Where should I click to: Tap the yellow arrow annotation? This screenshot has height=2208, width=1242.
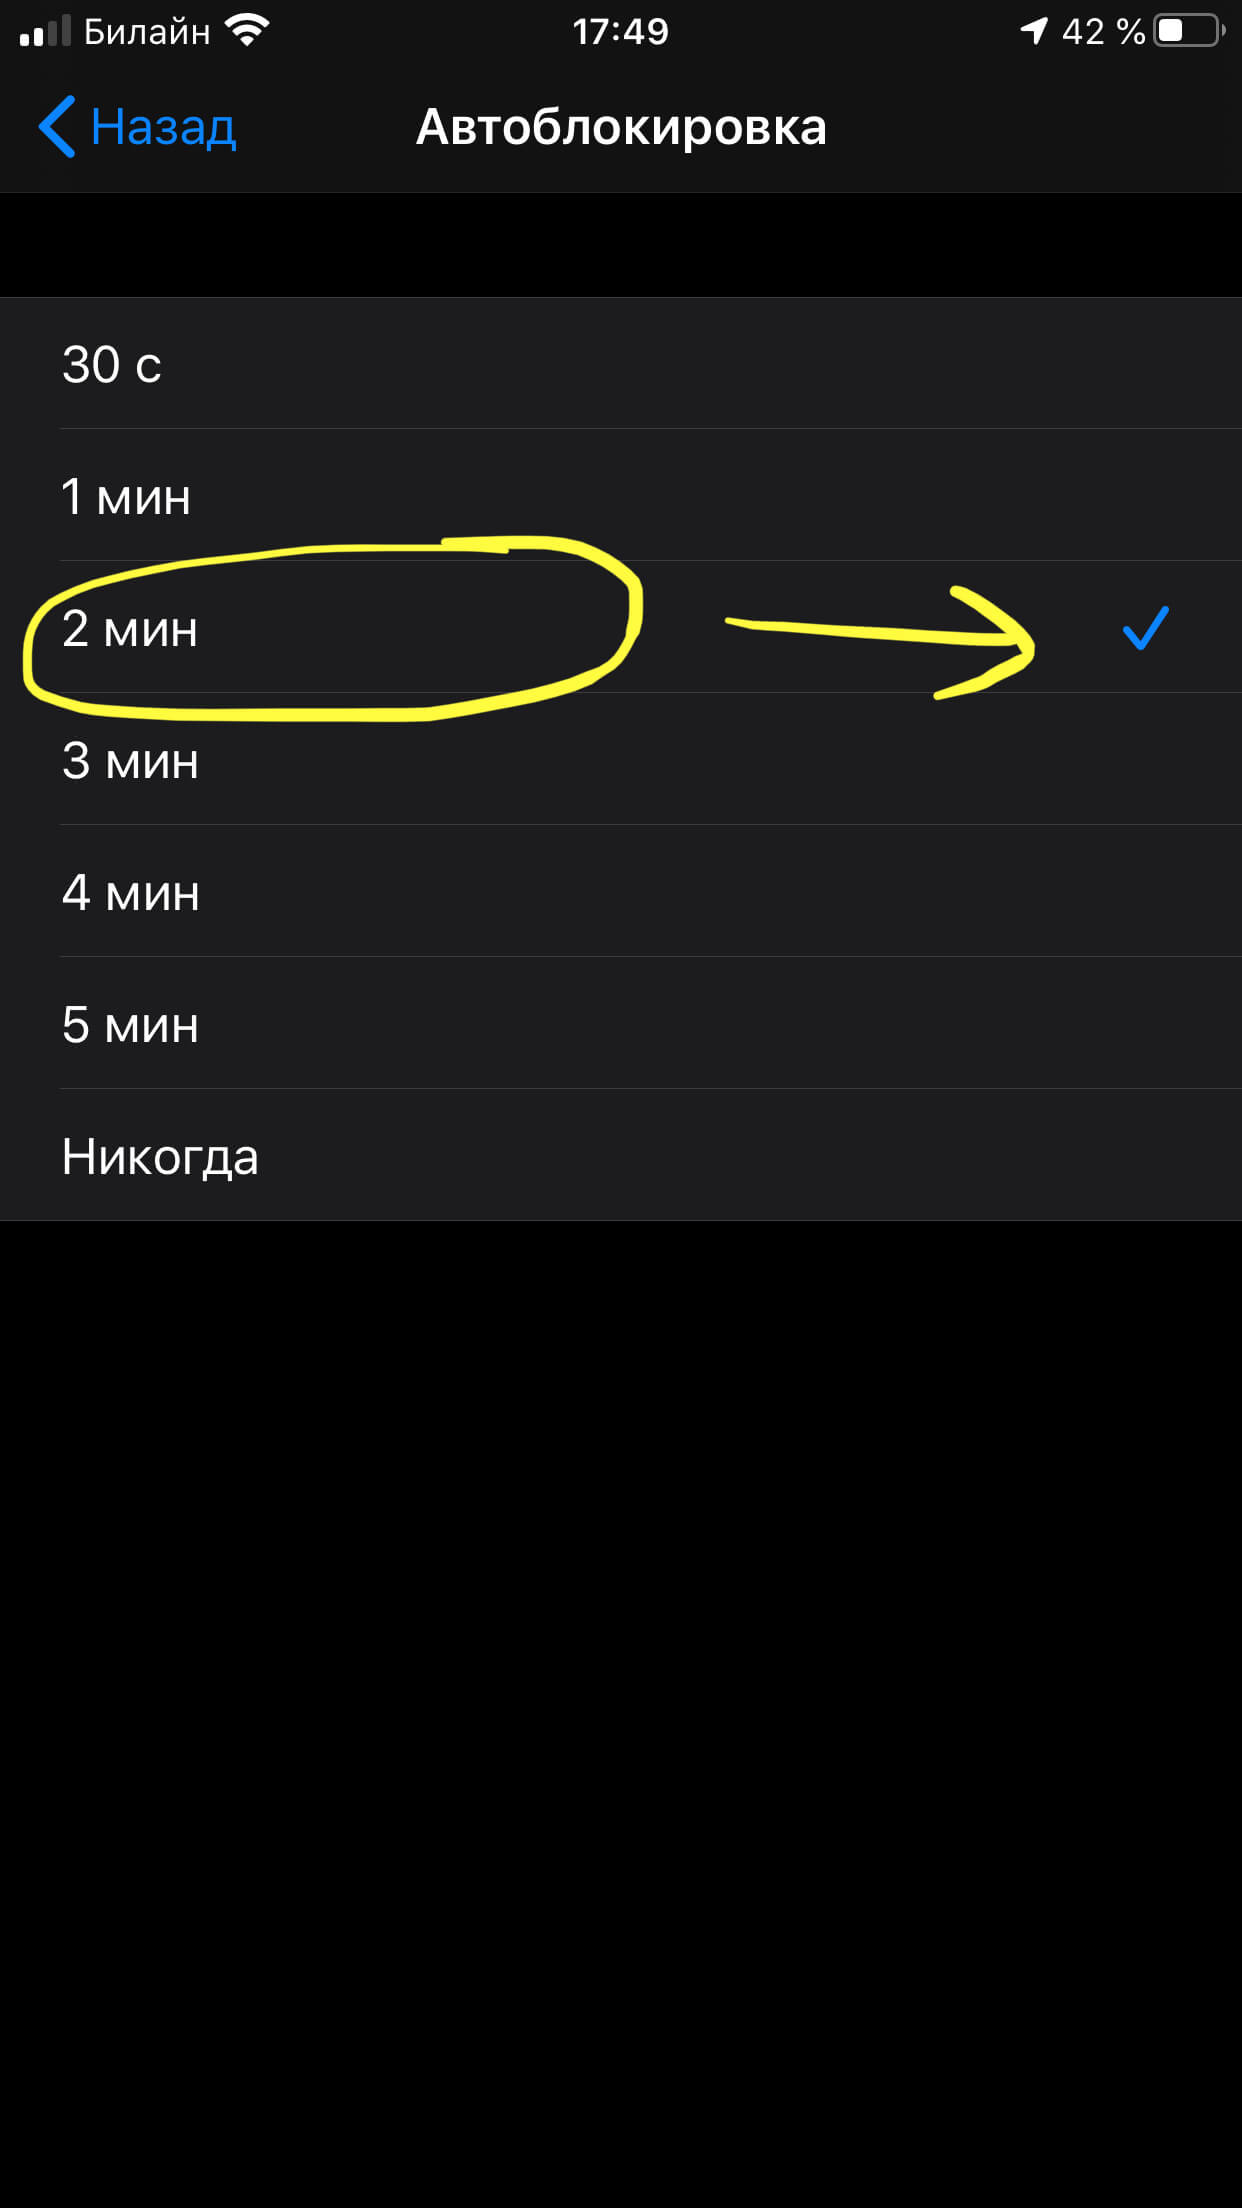(x=880, y=640)
